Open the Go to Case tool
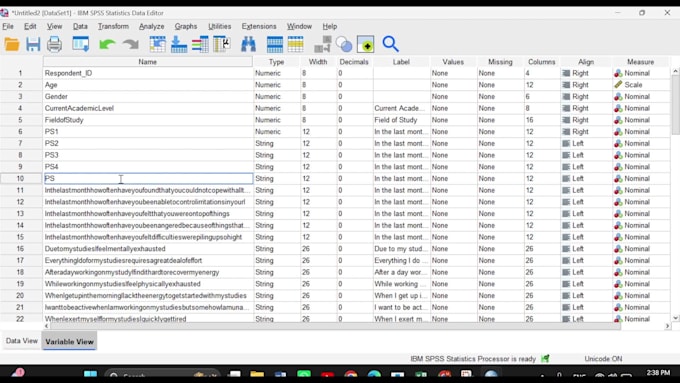 click(157, 44)
